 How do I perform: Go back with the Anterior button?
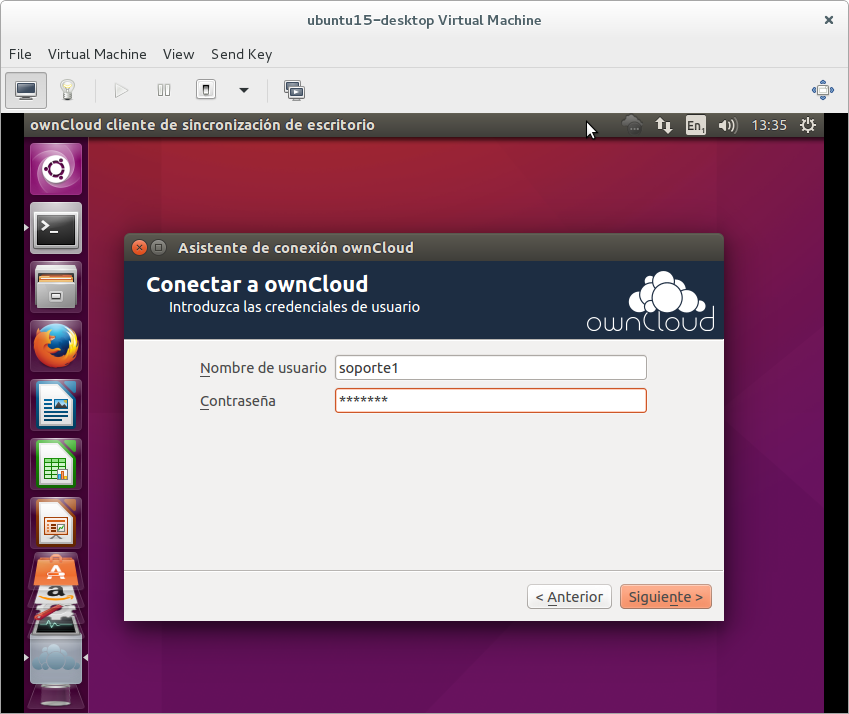[569, 597]
